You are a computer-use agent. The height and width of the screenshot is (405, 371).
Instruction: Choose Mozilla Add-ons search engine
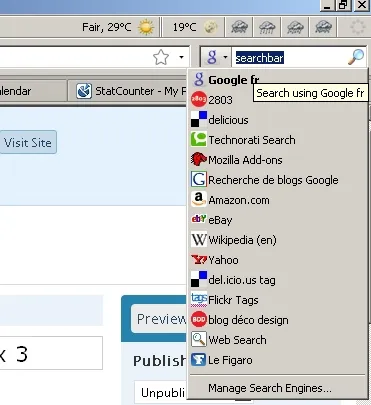pos(277,160)
